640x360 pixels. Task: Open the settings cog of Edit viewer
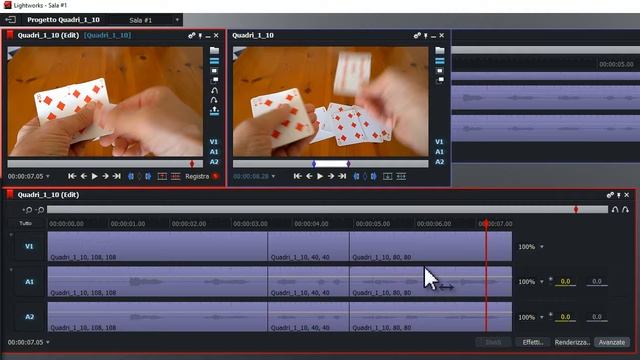click(x=191, y=36)
